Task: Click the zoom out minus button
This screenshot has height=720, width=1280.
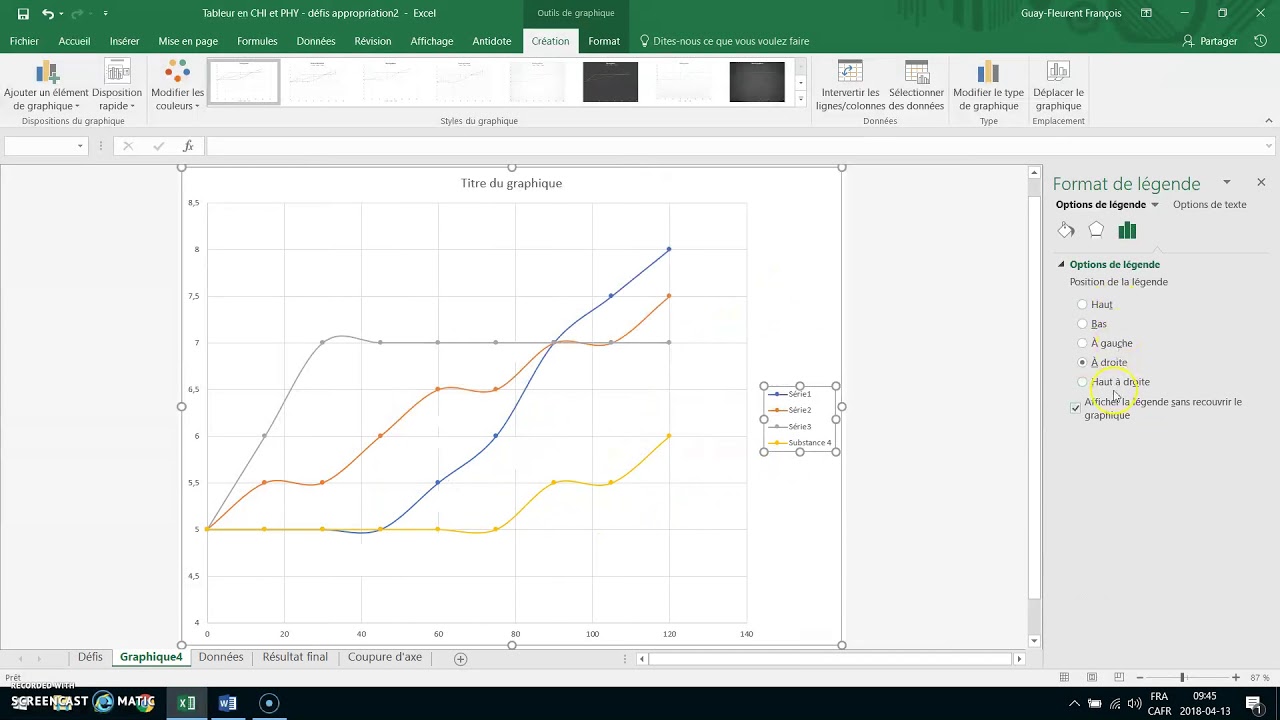Action: point(1139,677)
